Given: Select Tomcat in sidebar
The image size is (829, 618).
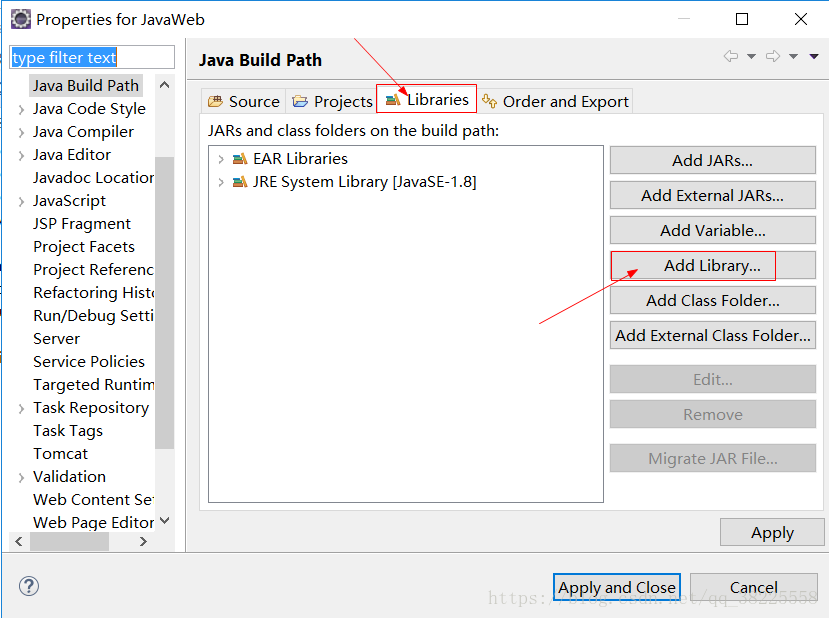Looking at the screenshot, I should (x=61, y=454).
